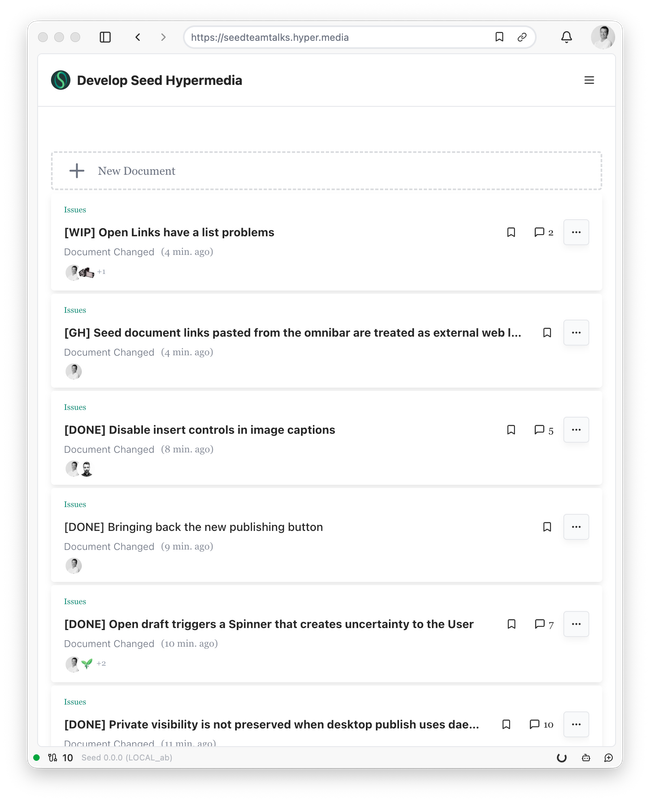Focus the URL address field
The image size is (650, 802).
tap(338, 37)
